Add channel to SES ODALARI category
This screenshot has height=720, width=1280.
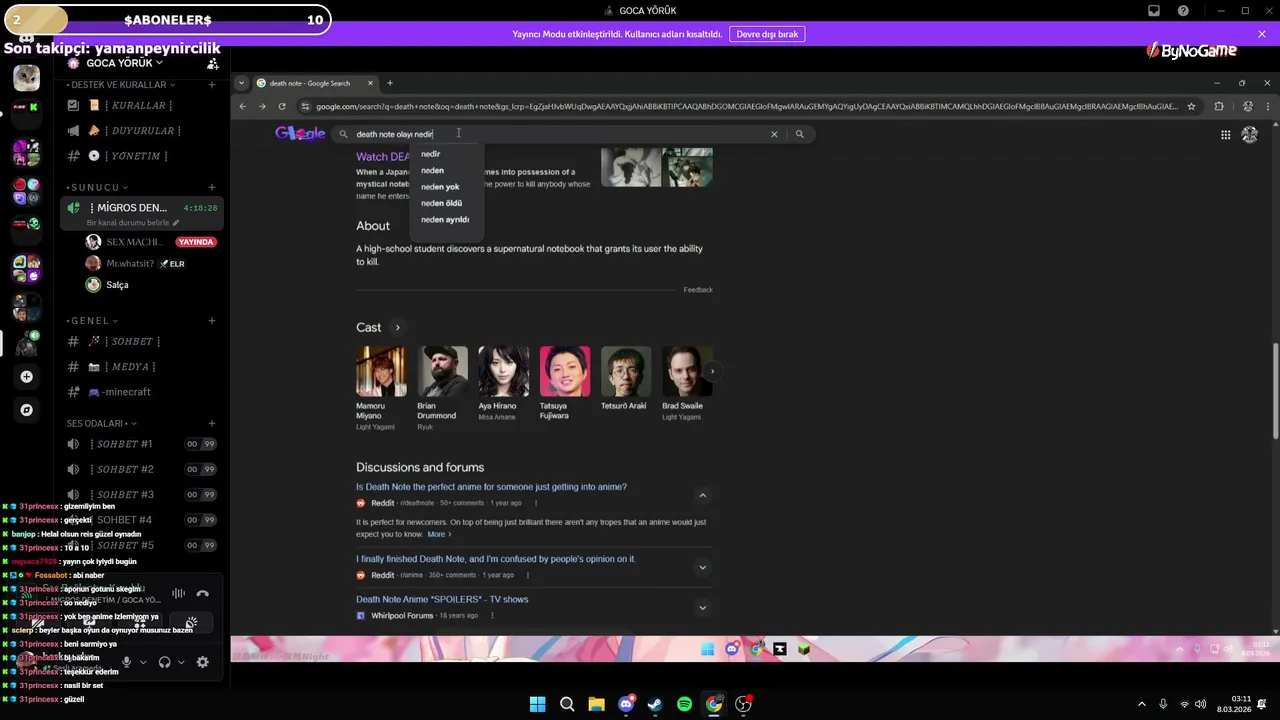coord(212,423)
